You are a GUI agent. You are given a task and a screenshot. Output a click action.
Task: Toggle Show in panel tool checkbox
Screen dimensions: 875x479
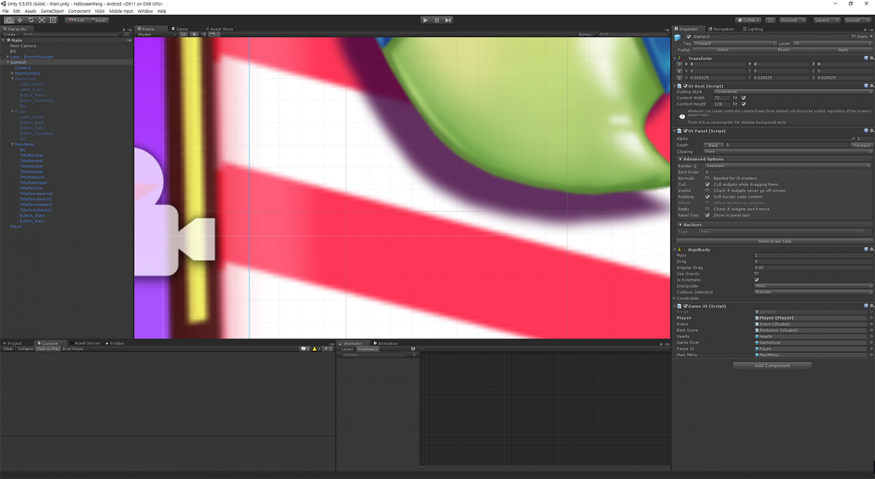[x=707, y=215]
